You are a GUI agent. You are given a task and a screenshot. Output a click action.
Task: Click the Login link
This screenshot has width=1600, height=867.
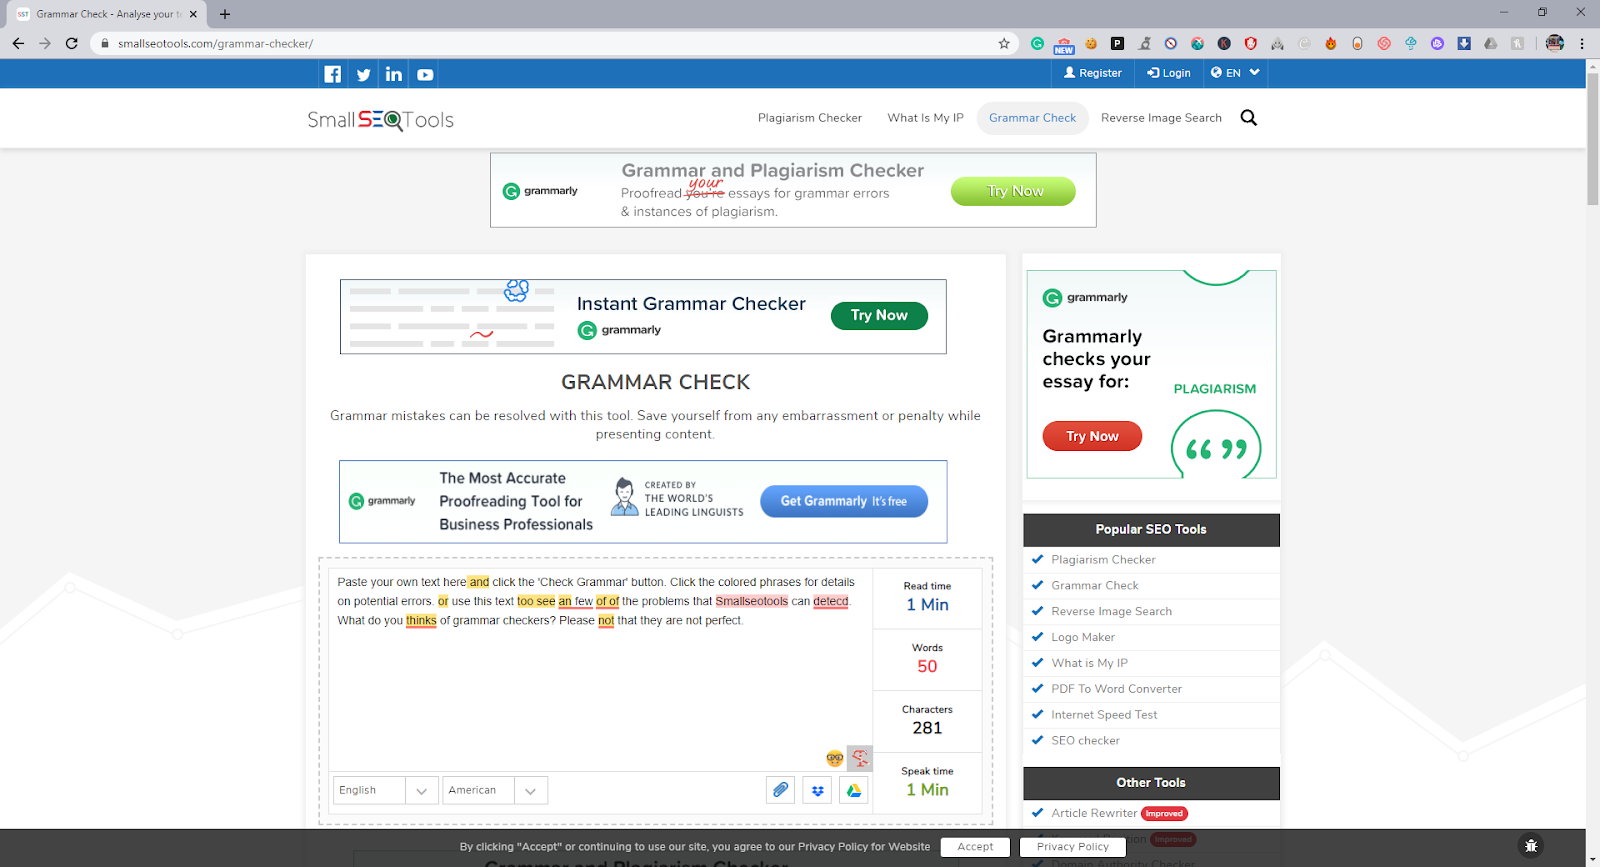tap(1168, 73)
